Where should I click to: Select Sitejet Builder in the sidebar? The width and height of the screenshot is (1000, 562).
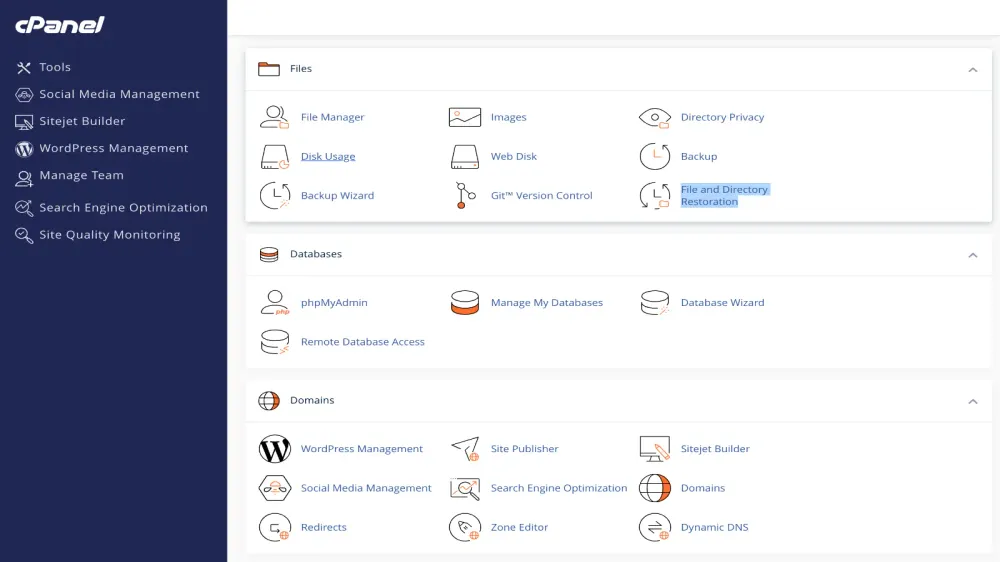82,121
